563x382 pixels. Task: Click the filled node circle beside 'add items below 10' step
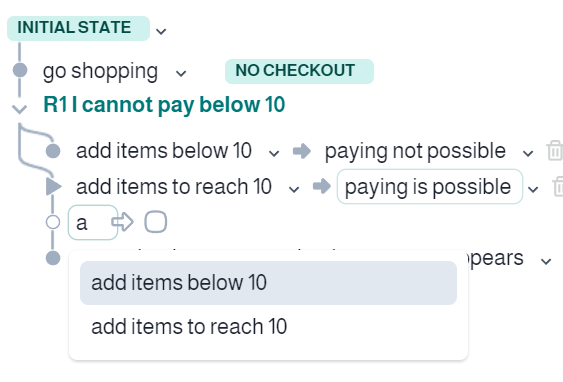point(53,151)
